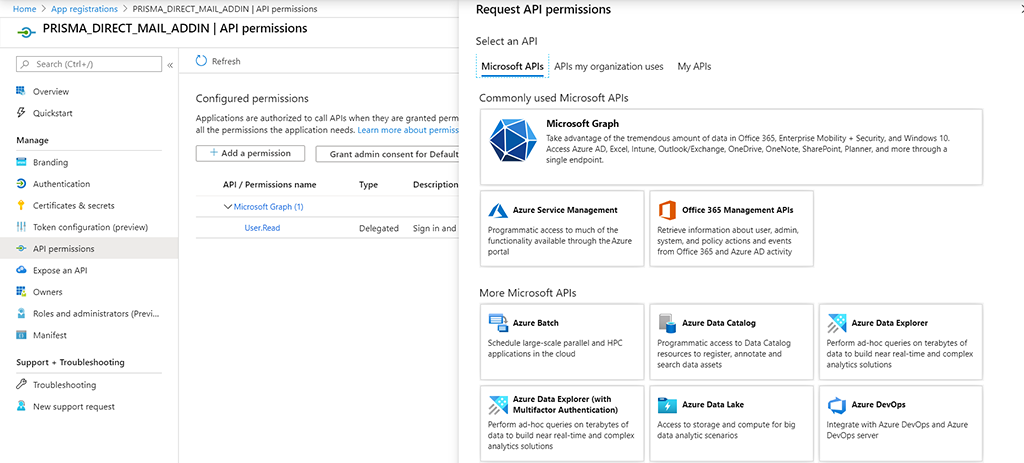This screenshot has width=1024, height=463.
Task: Click the Office 365 Management APIs icon
Action: [667, 211]
